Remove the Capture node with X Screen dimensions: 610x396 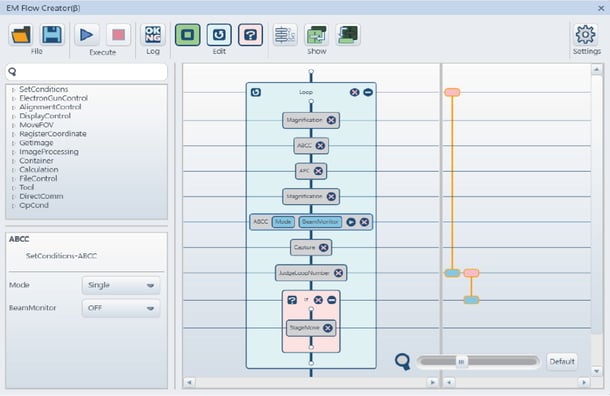(324, 247)
